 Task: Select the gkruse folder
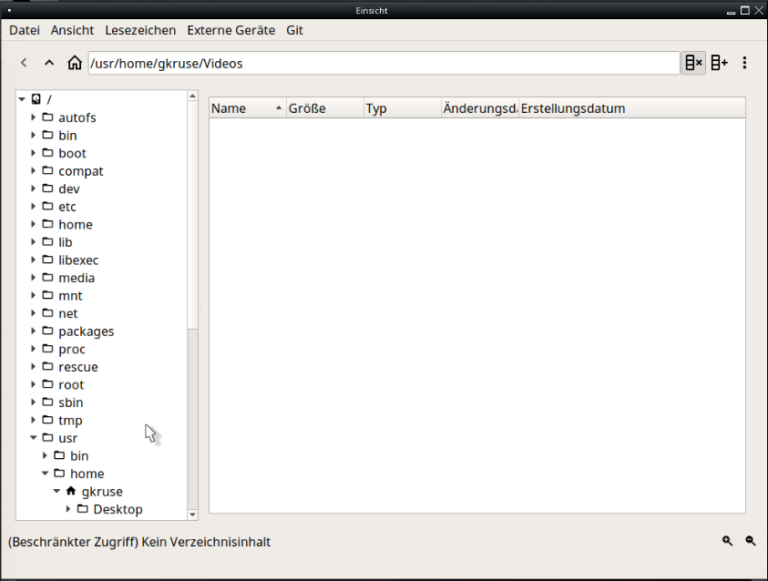102,491
